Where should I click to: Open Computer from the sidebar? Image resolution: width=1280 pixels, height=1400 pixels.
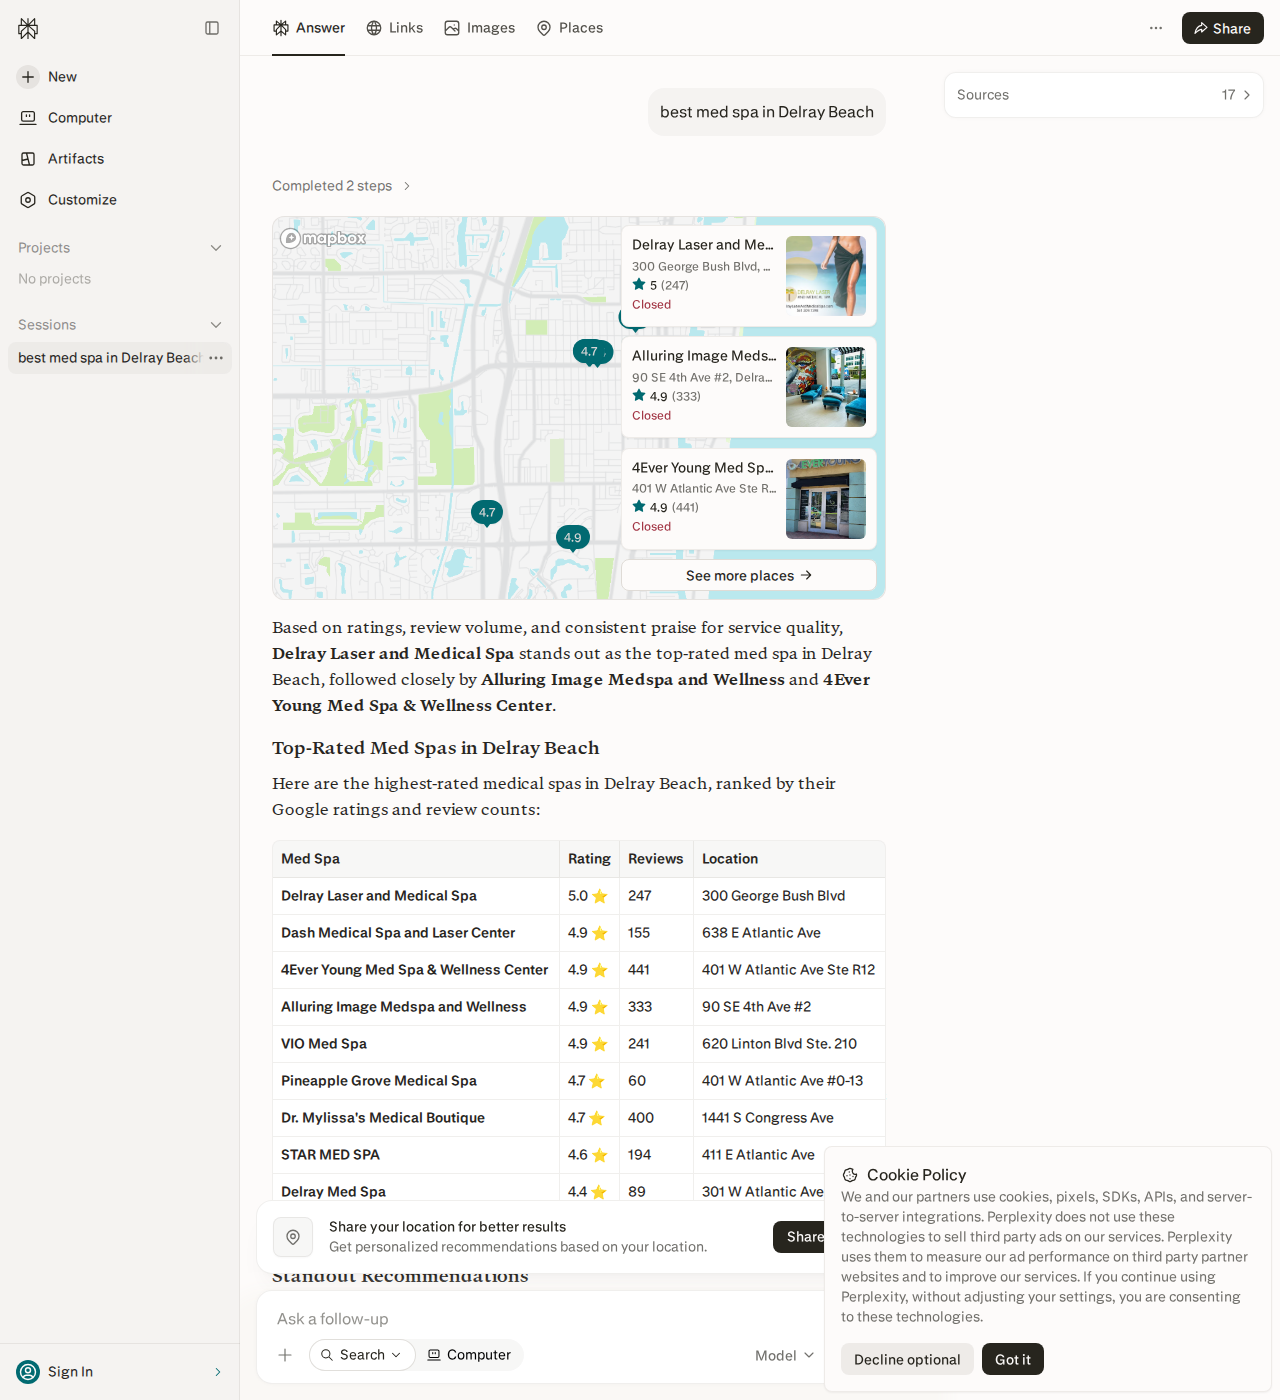66,118
